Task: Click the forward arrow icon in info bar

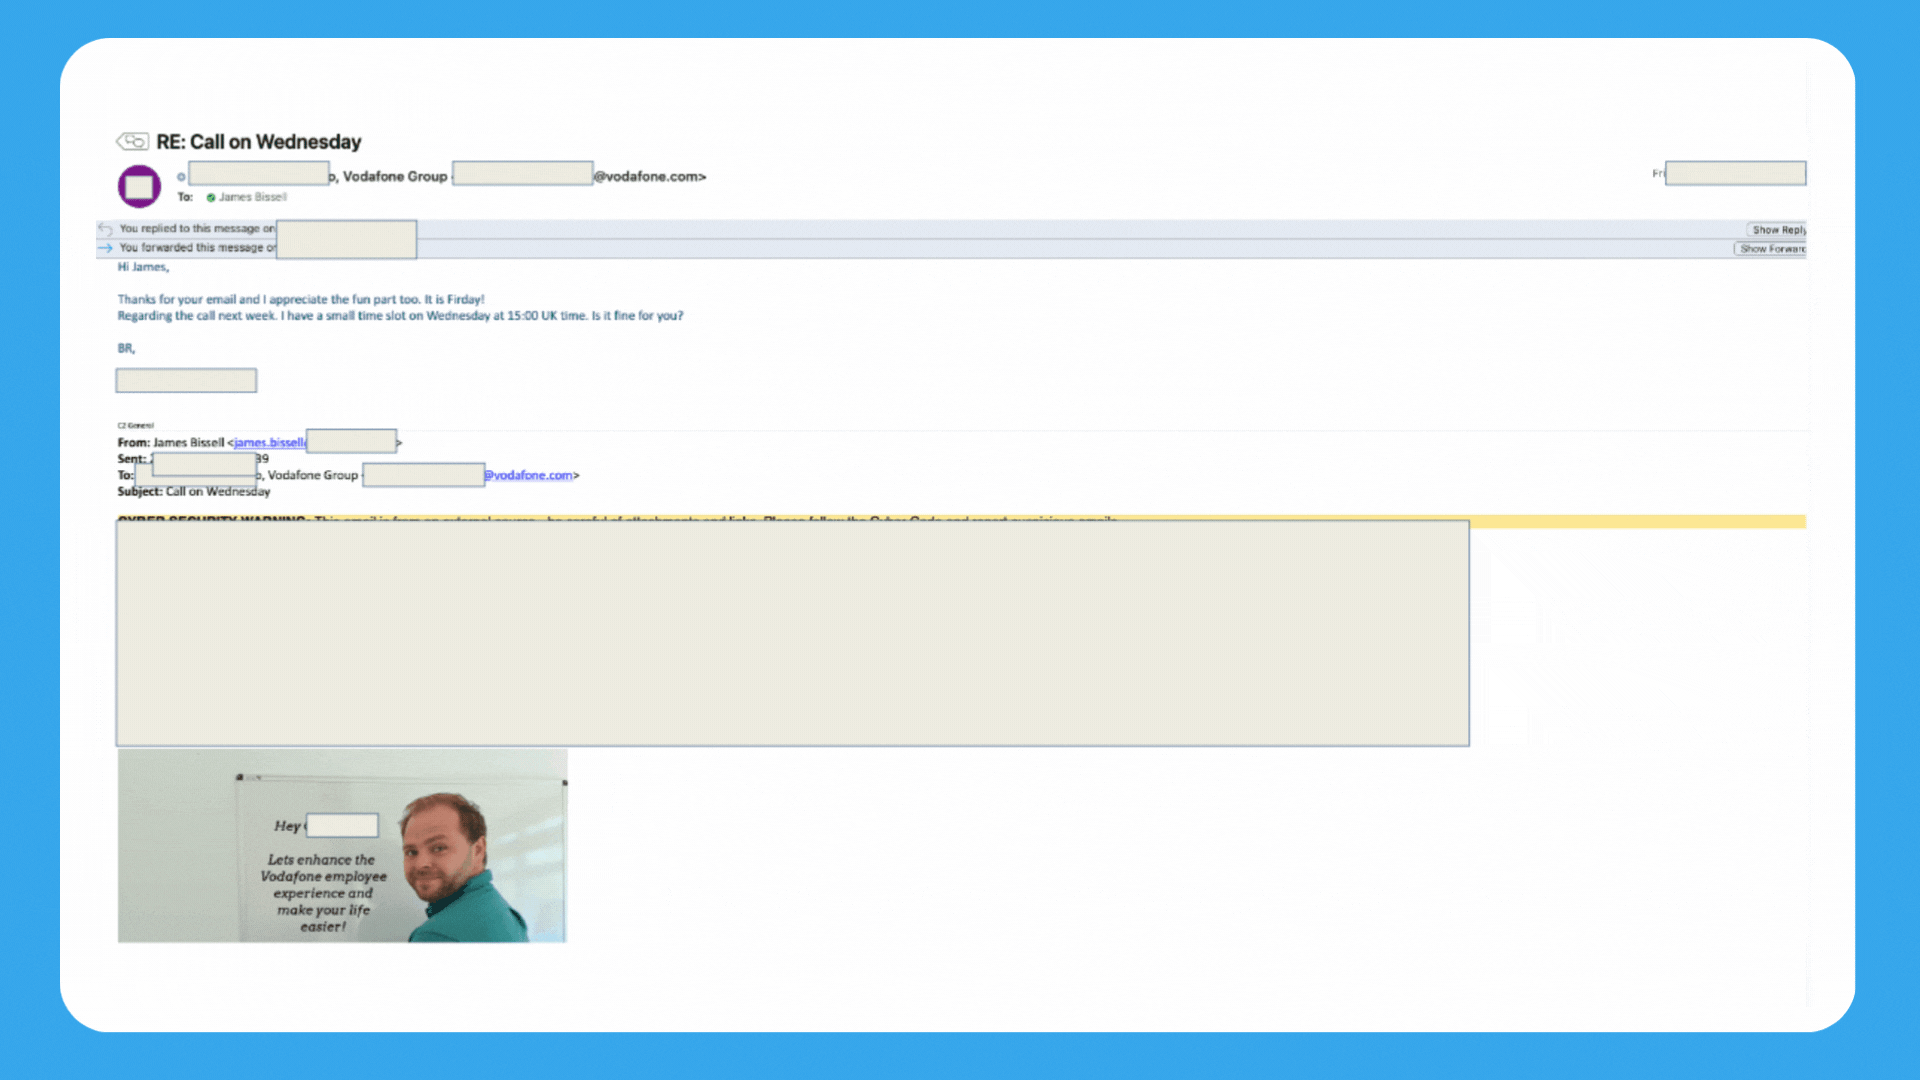Action: click(106, 248)
